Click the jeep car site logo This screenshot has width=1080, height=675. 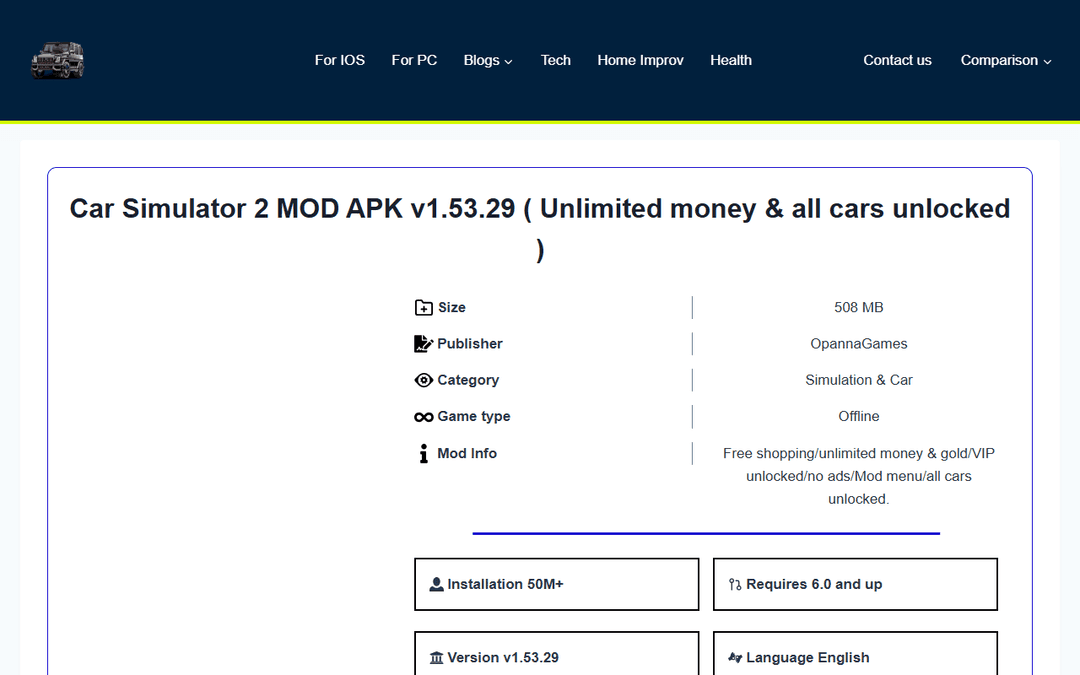click(58, 60)
